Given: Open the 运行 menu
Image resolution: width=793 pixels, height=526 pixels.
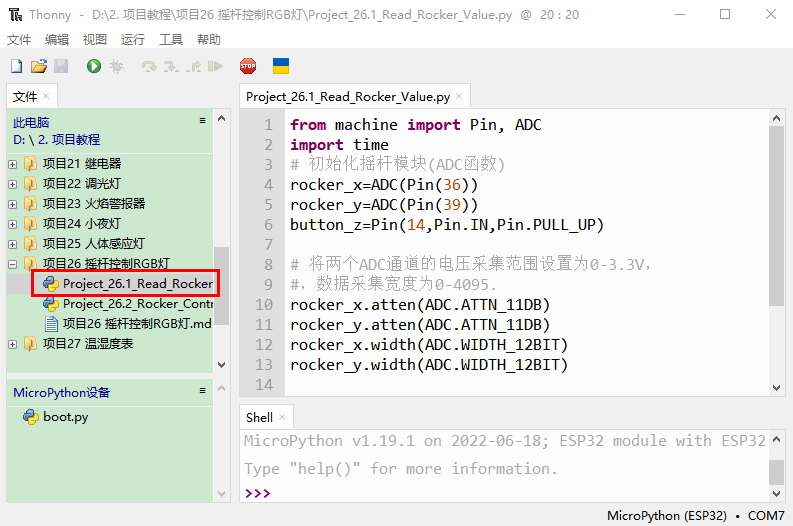Looking at the screenshot, I should pyautogui.click(x=132, y=39).
